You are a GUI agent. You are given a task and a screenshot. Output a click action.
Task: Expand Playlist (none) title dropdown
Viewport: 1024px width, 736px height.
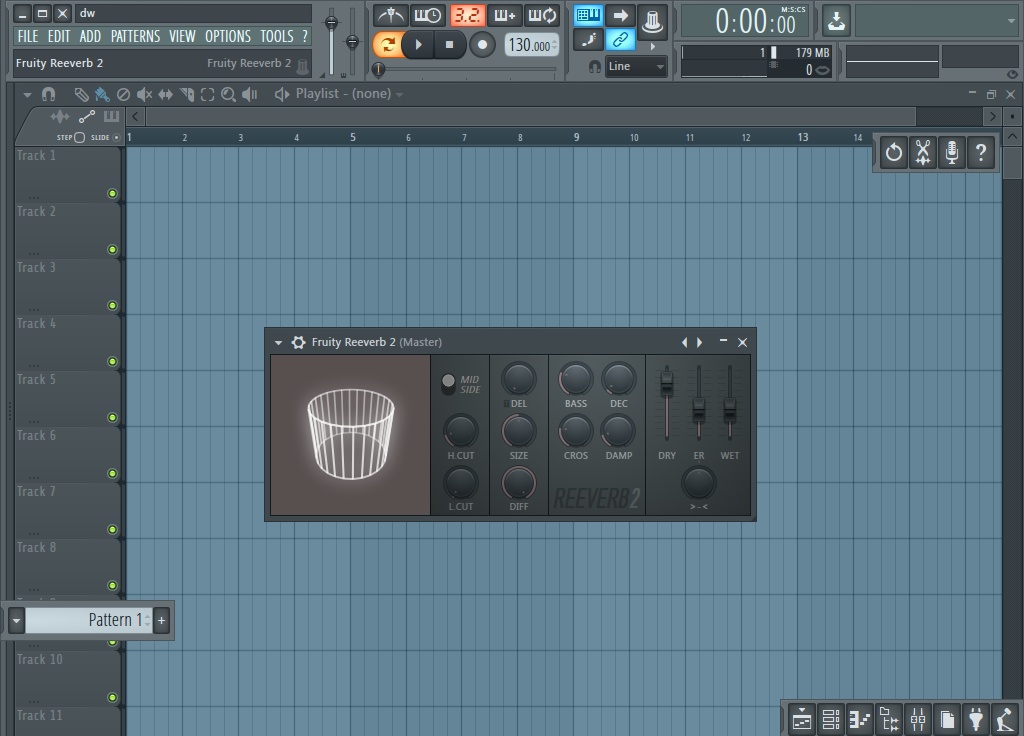[399, 95]
